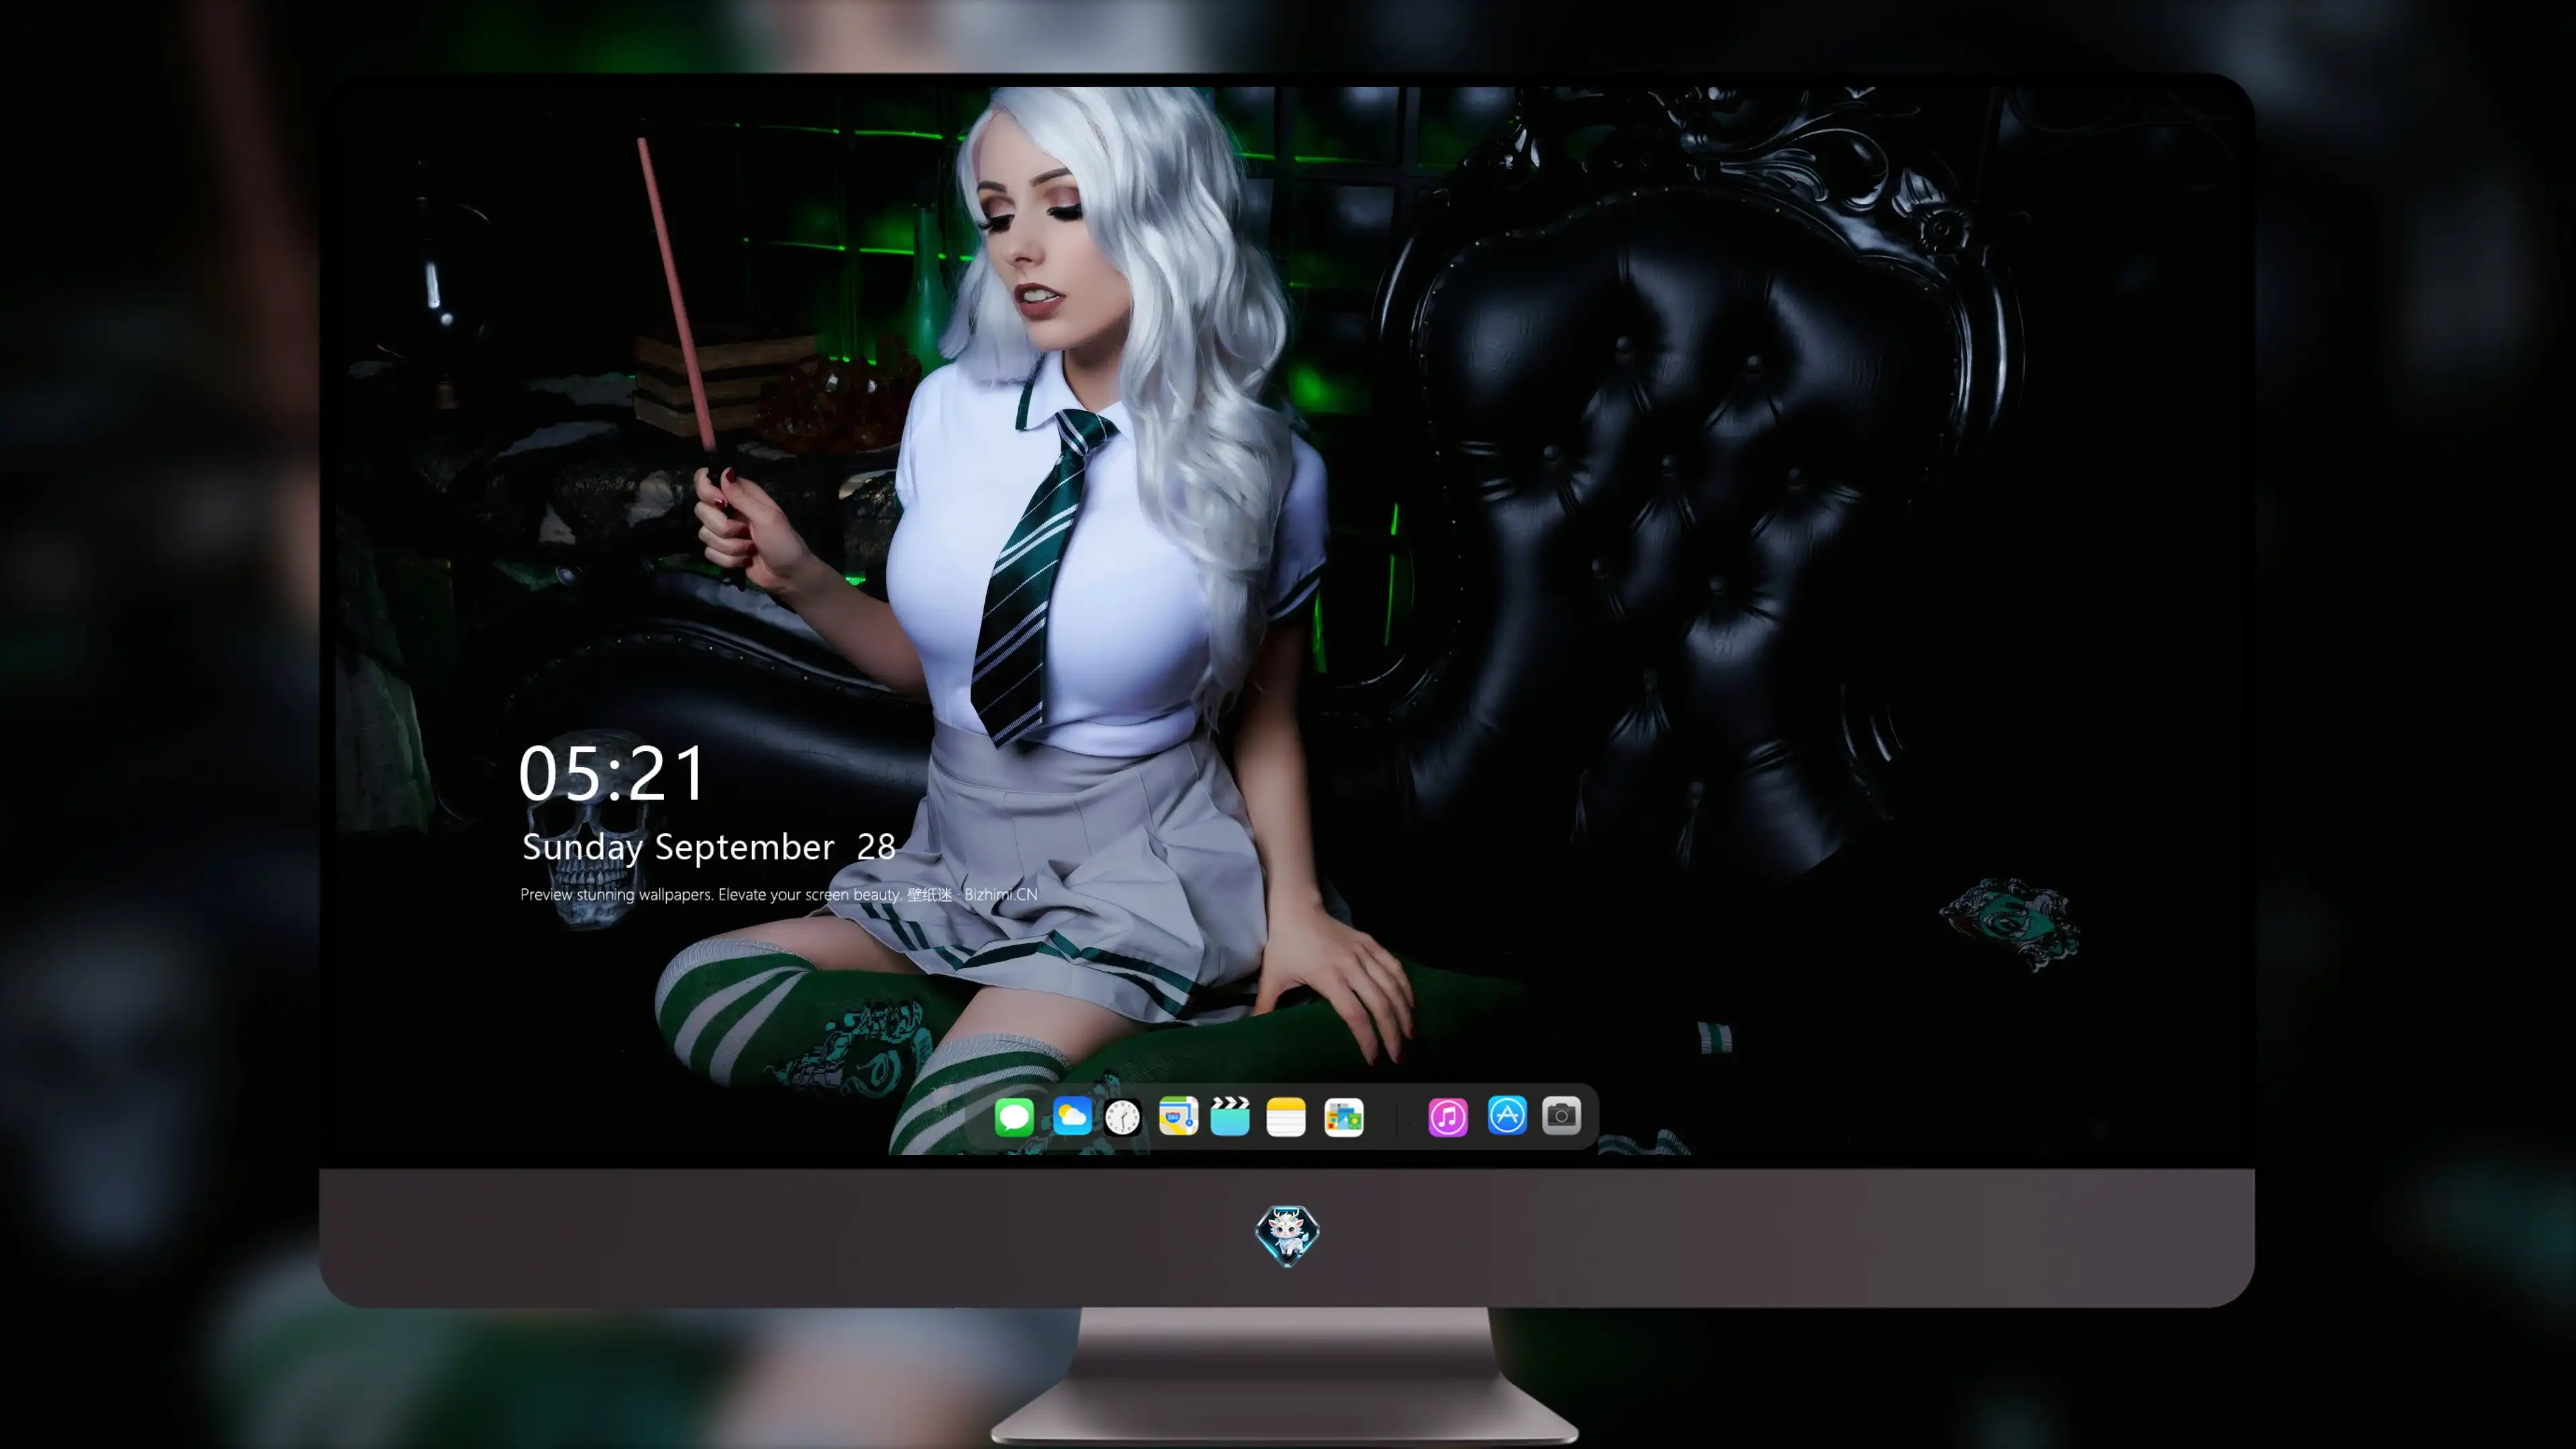Click the Bizhimi.CN tagline text
Image resolution: width=2576 pixels, height=1449 pixels.
coord(778,894)
